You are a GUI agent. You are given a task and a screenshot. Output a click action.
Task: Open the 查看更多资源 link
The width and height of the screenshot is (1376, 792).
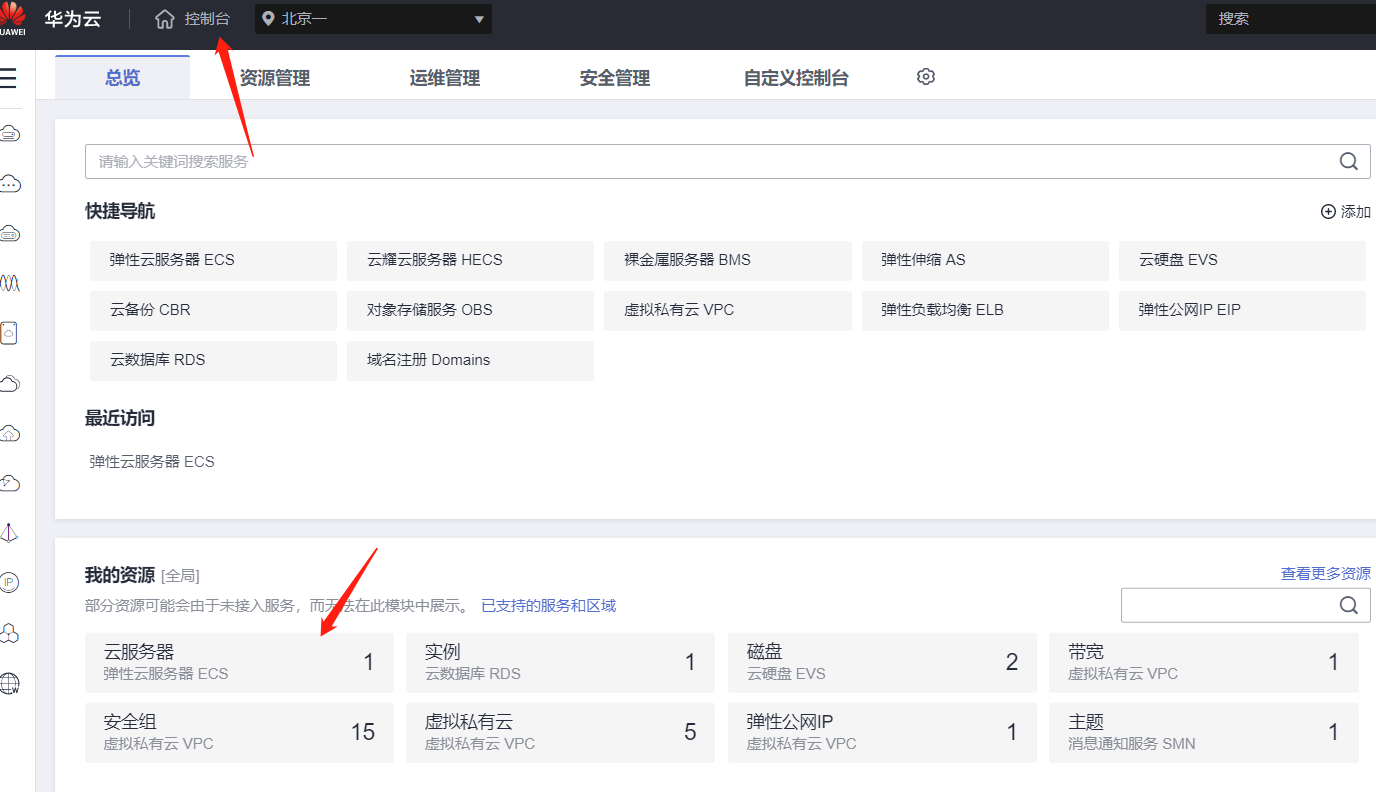[1326, 574]
